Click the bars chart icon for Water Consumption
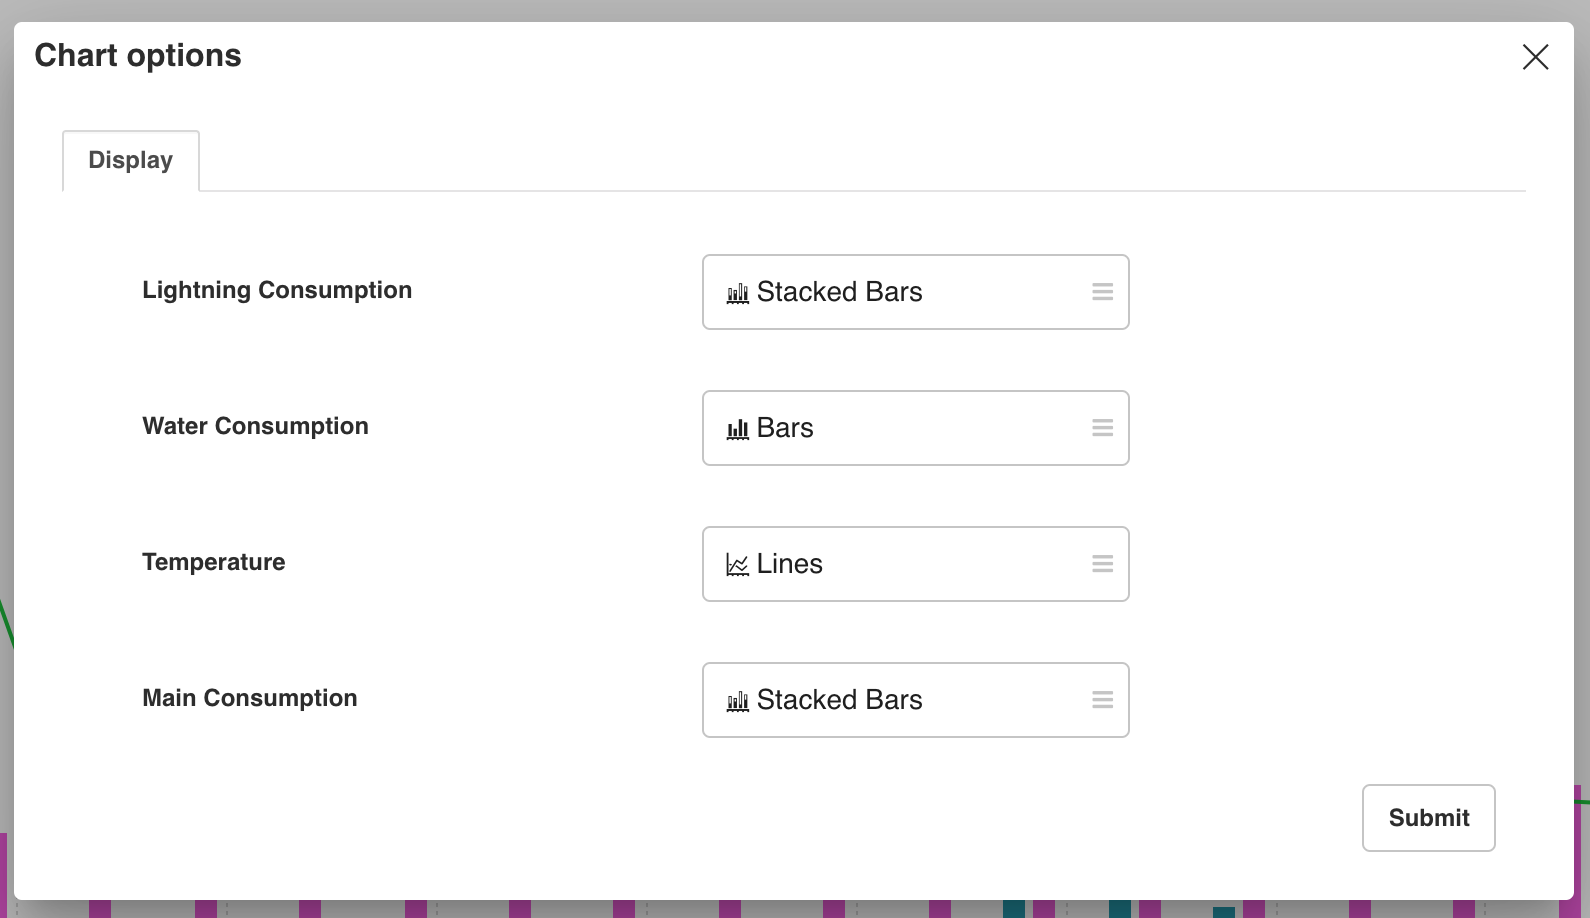This screenshot has width=1590, height=918. coord(738,429)
